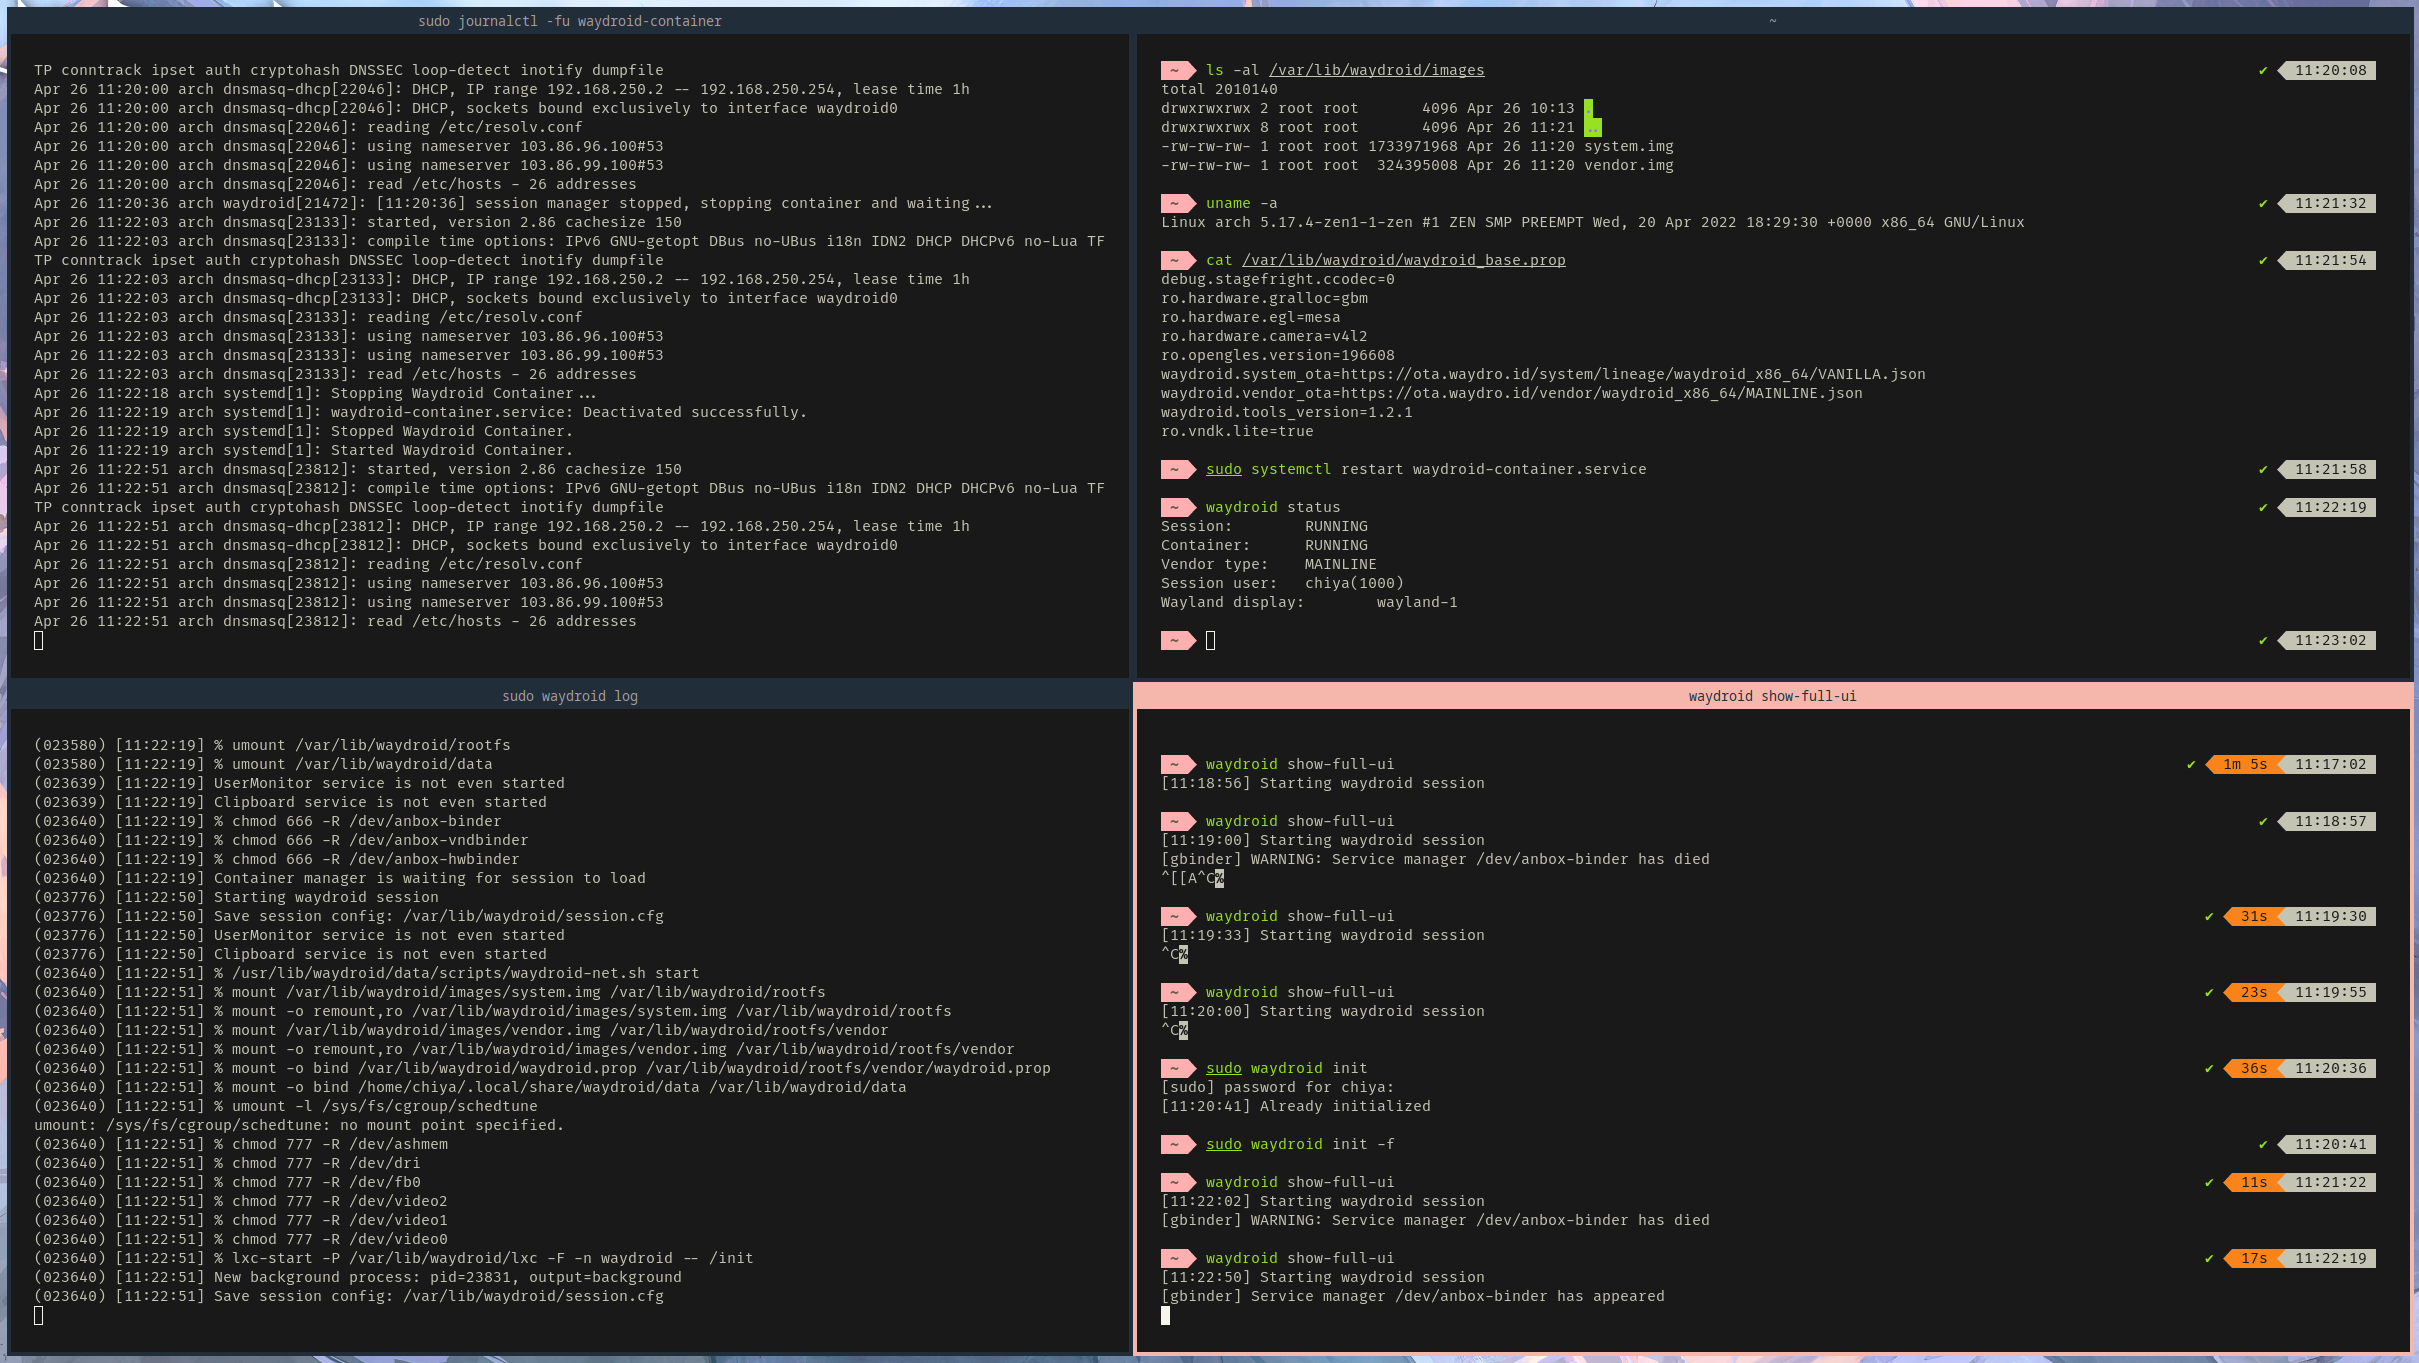Select the green ".." directory highlight in the listing
Image resolution: width=2419 pixels, height=1363 pixels.
(1591, 126)
